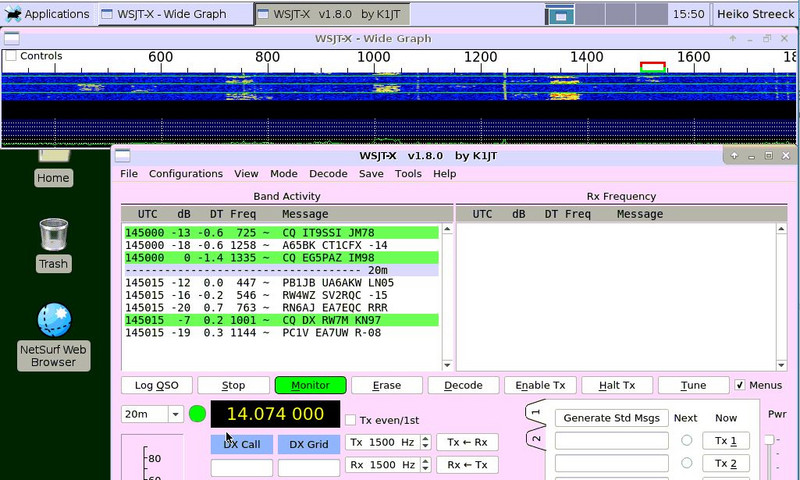The image size is (800, 480).
Task: Shade the WSJT-X main window up arrow
Action: pyautogui.click(x=734, y=156)
